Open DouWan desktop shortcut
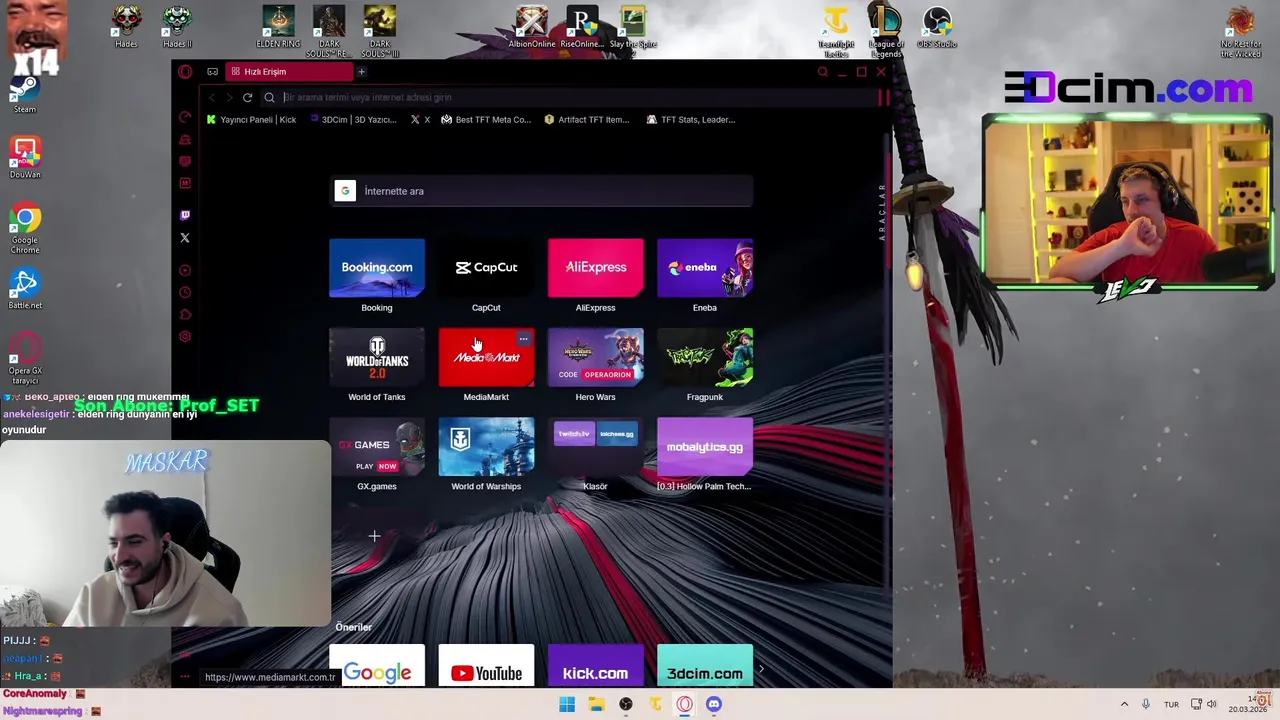Screen dimensions: 1280x720 click(x=25, y=159)
